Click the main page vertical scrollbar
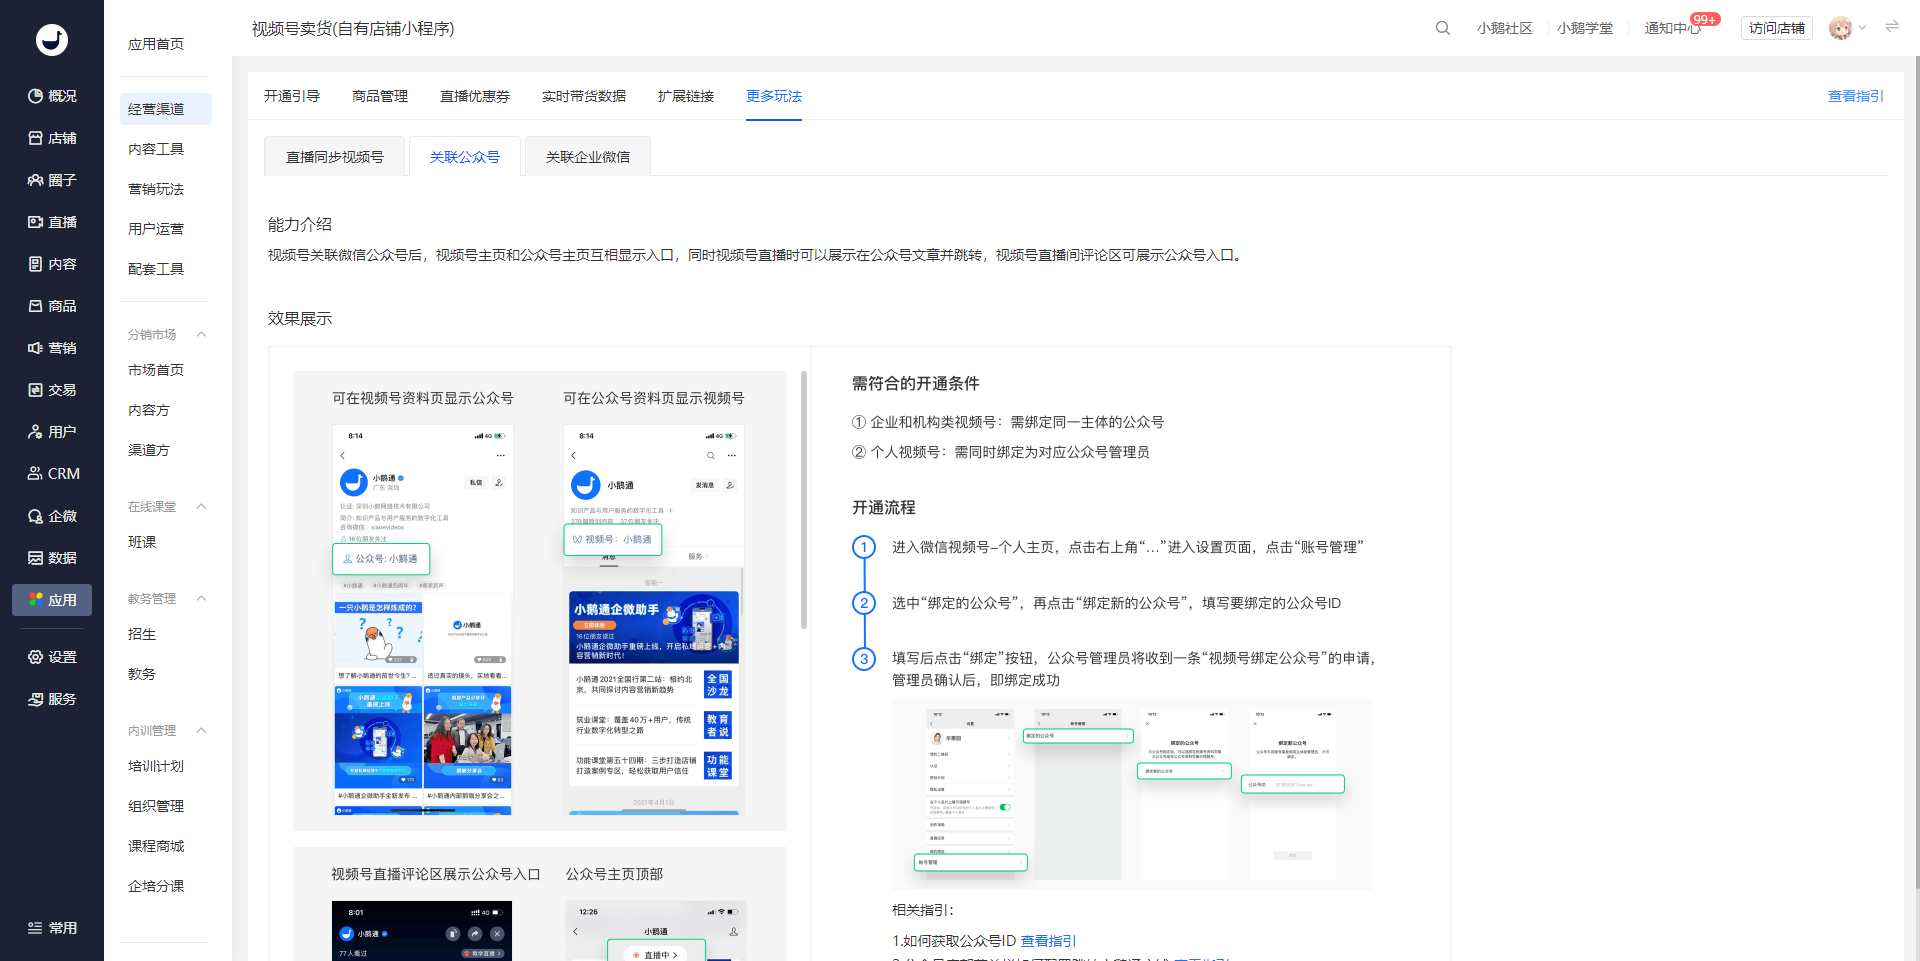Screen dimensions: 1920x961 coord(1916,470)
